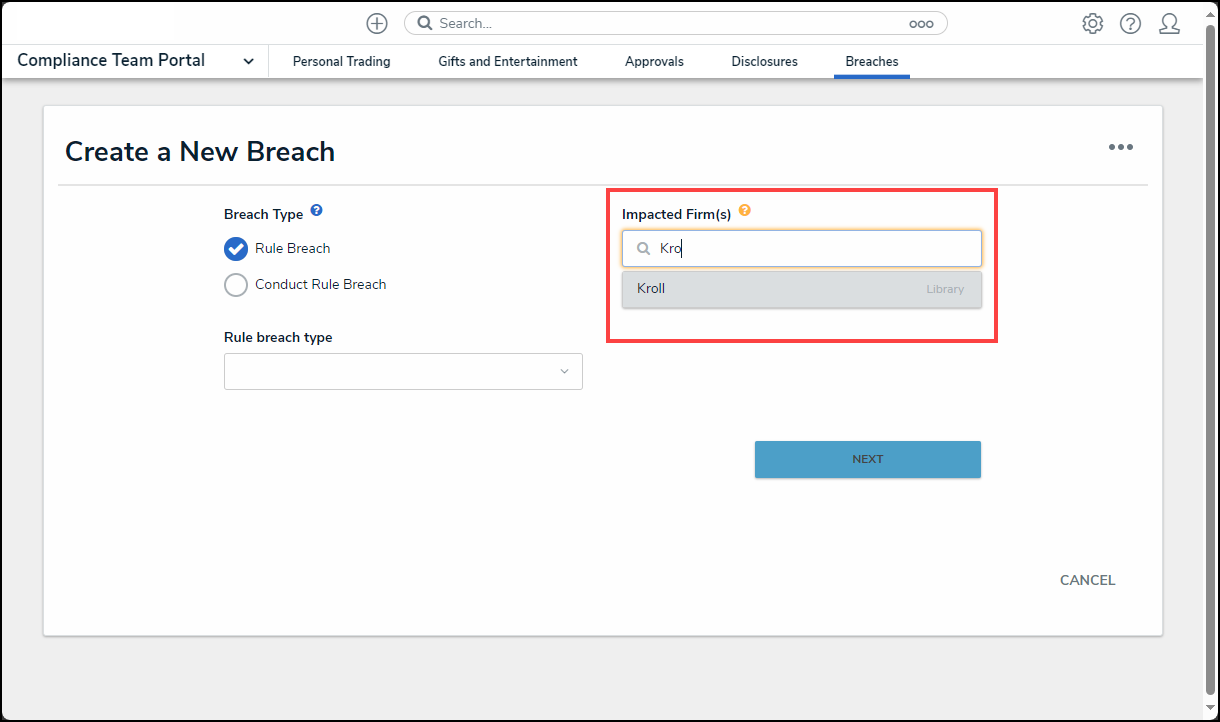The image size is (1220, 722).
Task: Select the Conduct Rule Breach radio option
Action: pyautogui.click(x=236, y=285)
